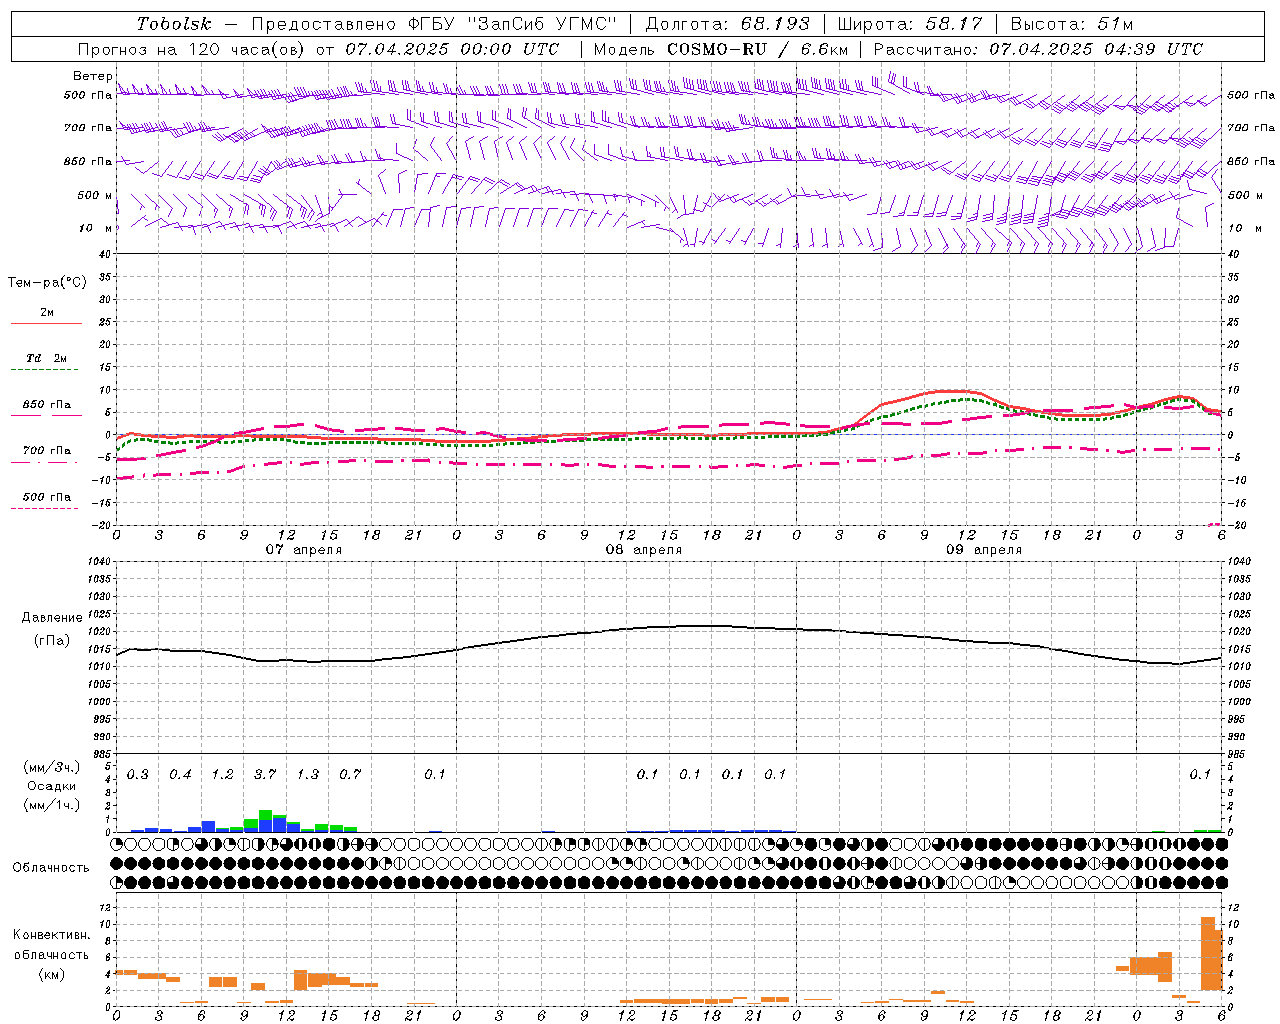Click the tallest orange convective cloud bar
This screenshot has height=1024, width=1280.
[1208, 953]
